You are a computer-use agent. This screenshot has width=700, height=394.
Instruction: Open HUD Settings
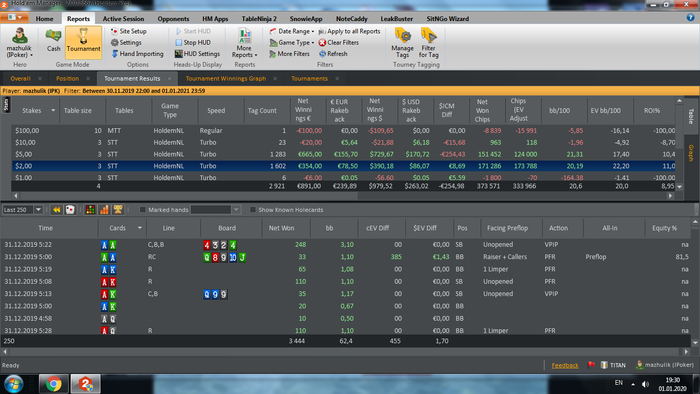click(x=197, y=54)
